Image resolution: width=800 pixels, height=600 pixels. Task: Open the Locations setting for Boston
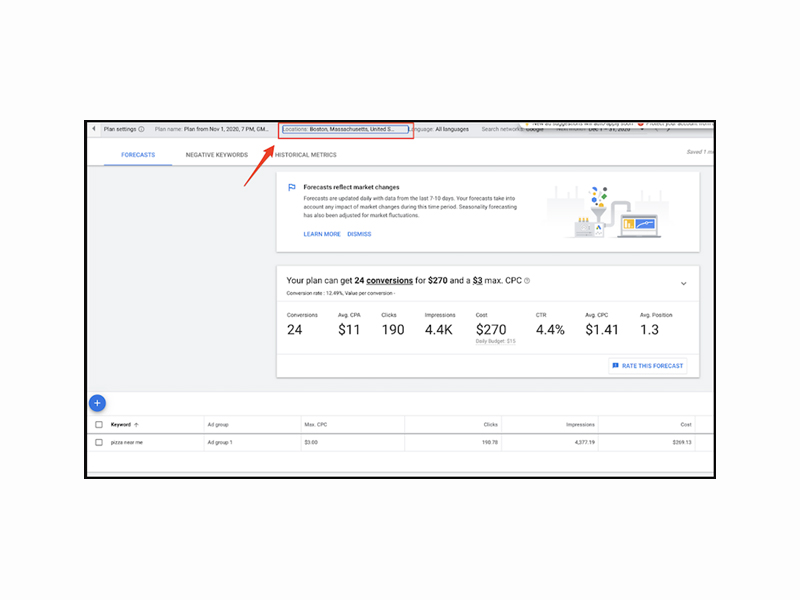(345, 129)
